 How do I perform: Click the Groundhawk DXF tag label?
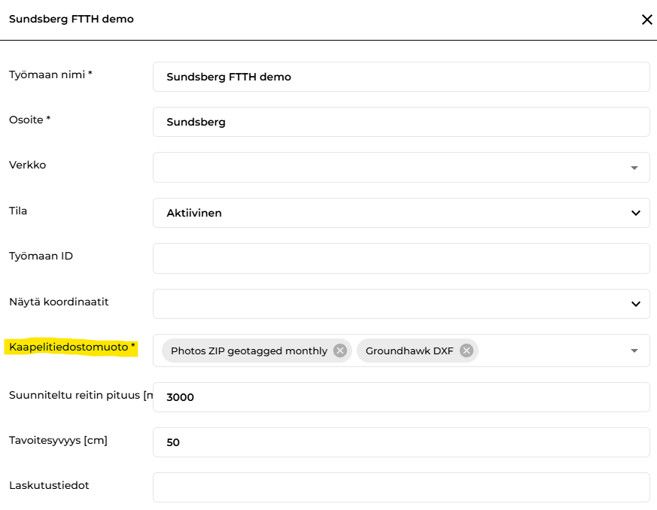point(409,351)
